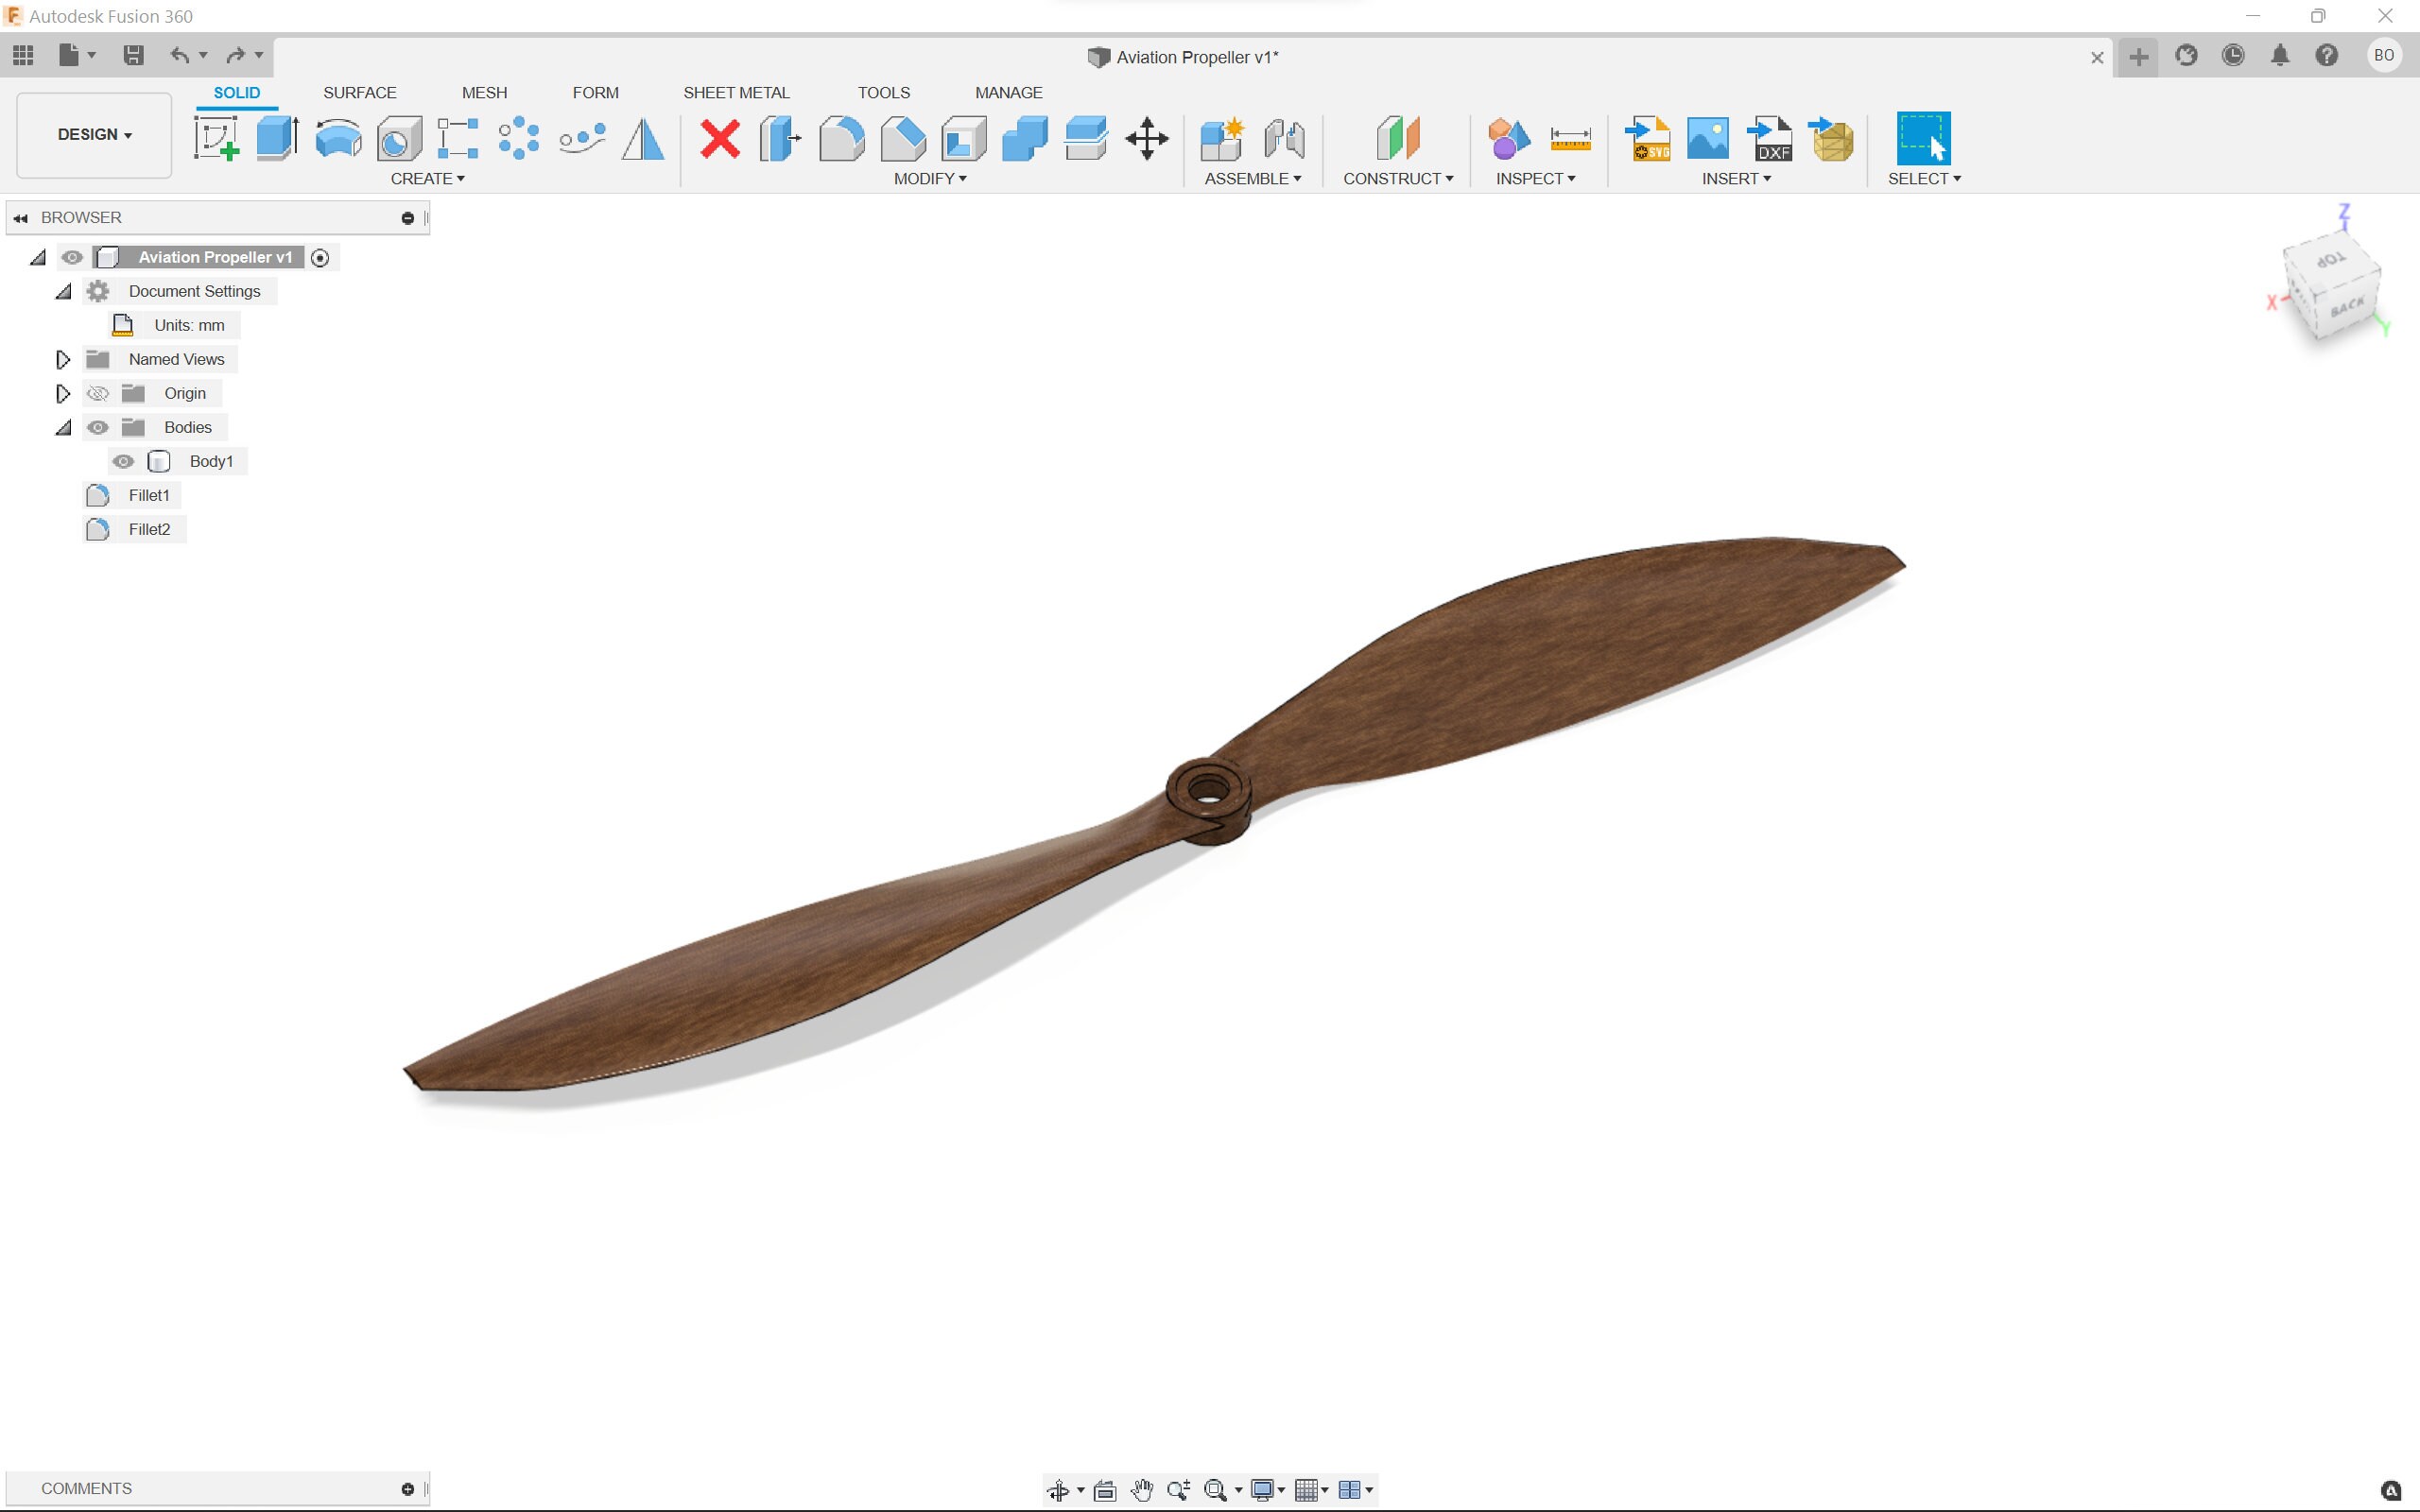Expand the Named Views tree item
The image size is (2420, 1512).
coord(63,358)
